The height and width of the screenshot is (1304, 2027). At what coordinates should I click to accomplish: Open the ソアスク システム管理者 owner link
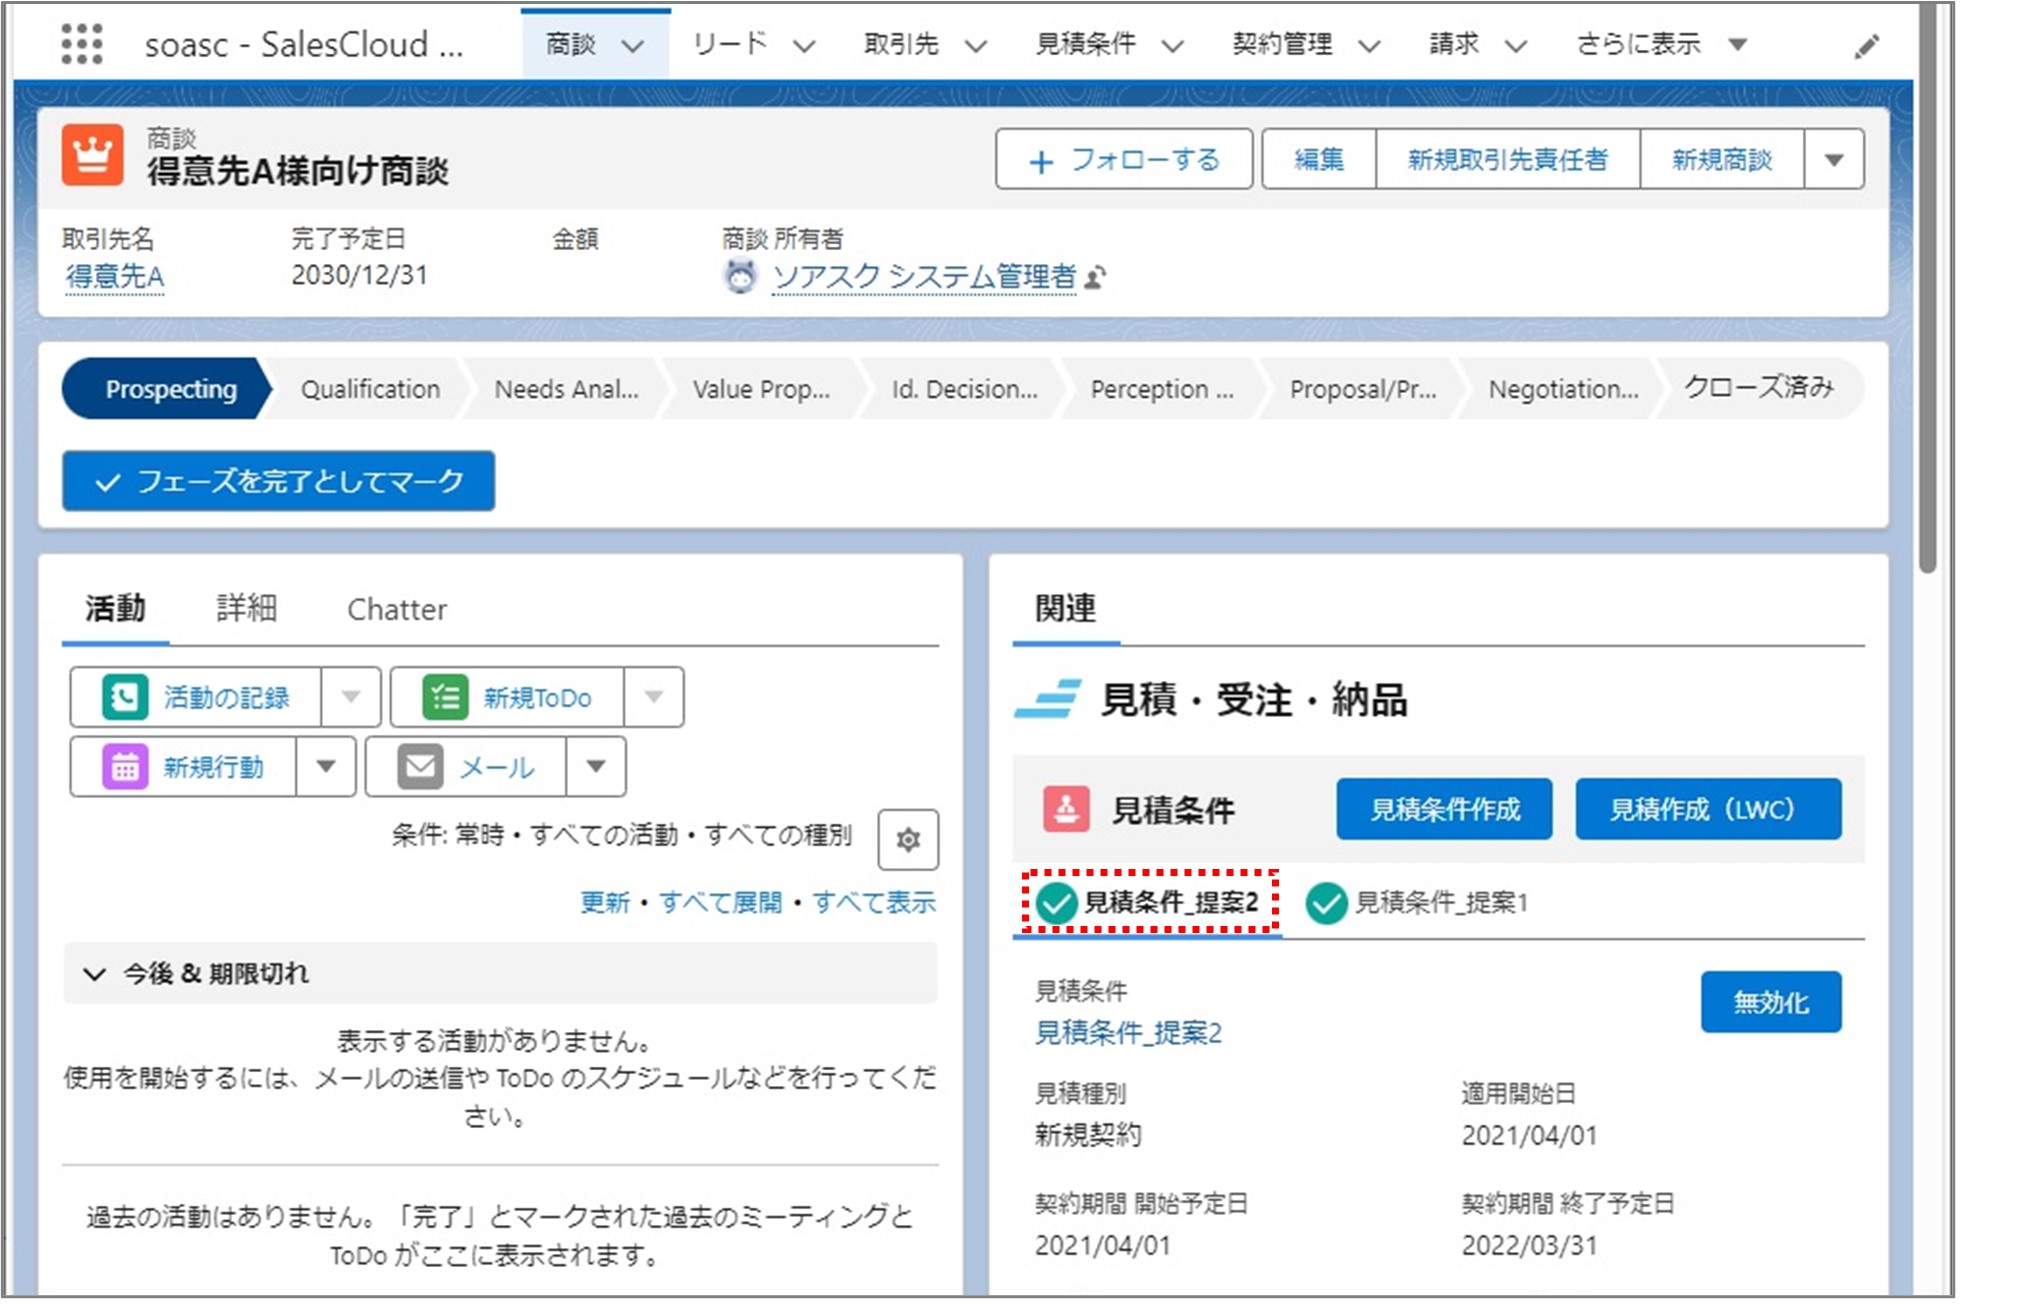pos(924,276)
